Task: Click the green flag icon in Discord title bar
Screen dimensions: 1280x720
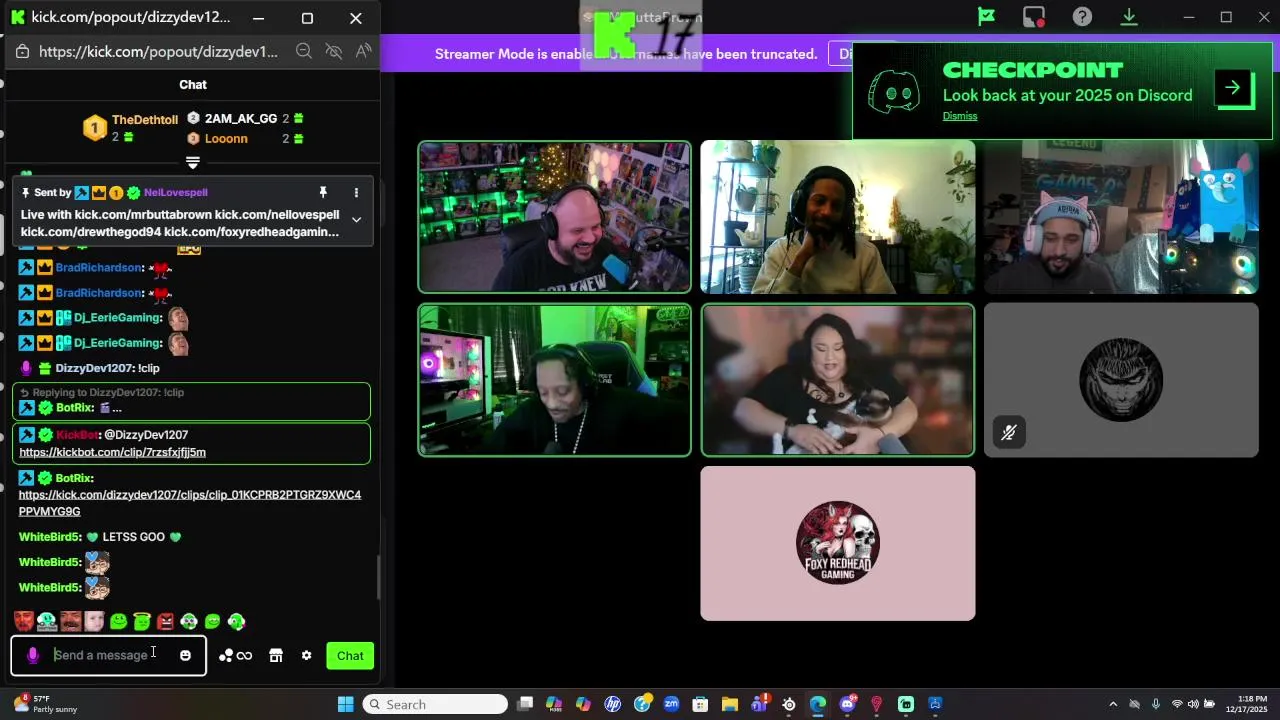Action: tap(986, 17)
